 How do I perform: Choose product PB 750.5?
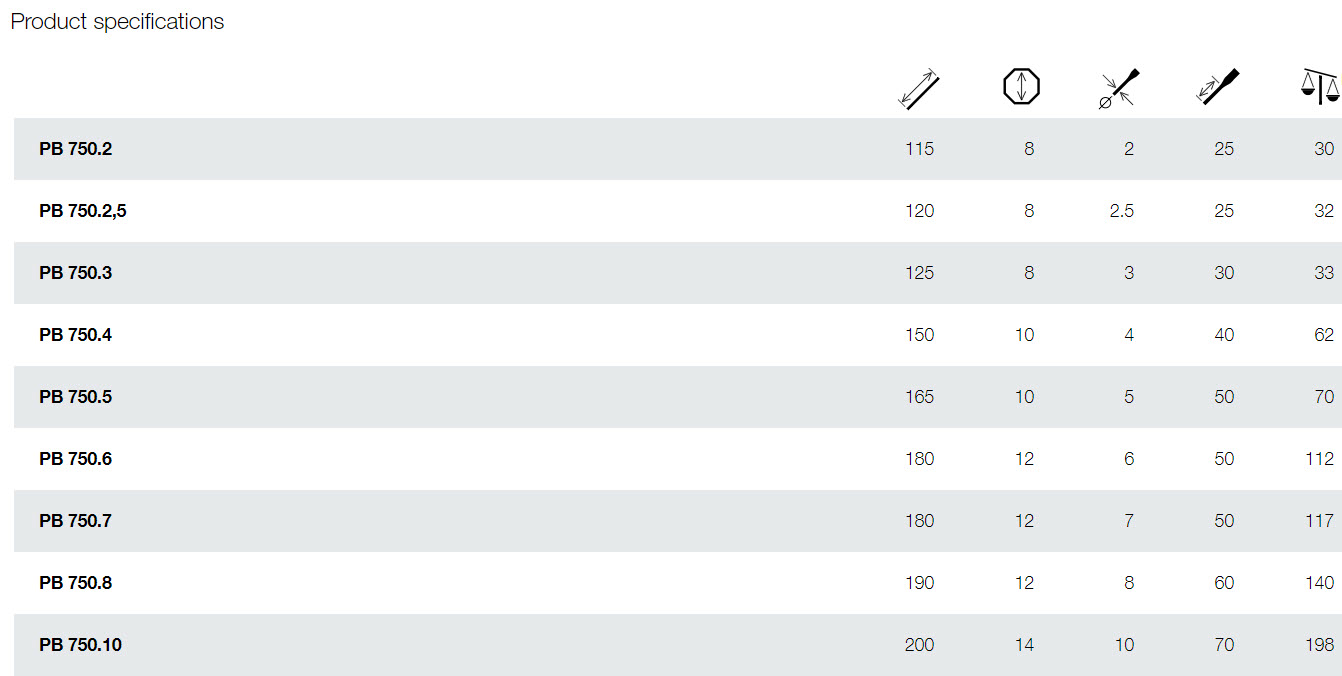tap(76, 397)
